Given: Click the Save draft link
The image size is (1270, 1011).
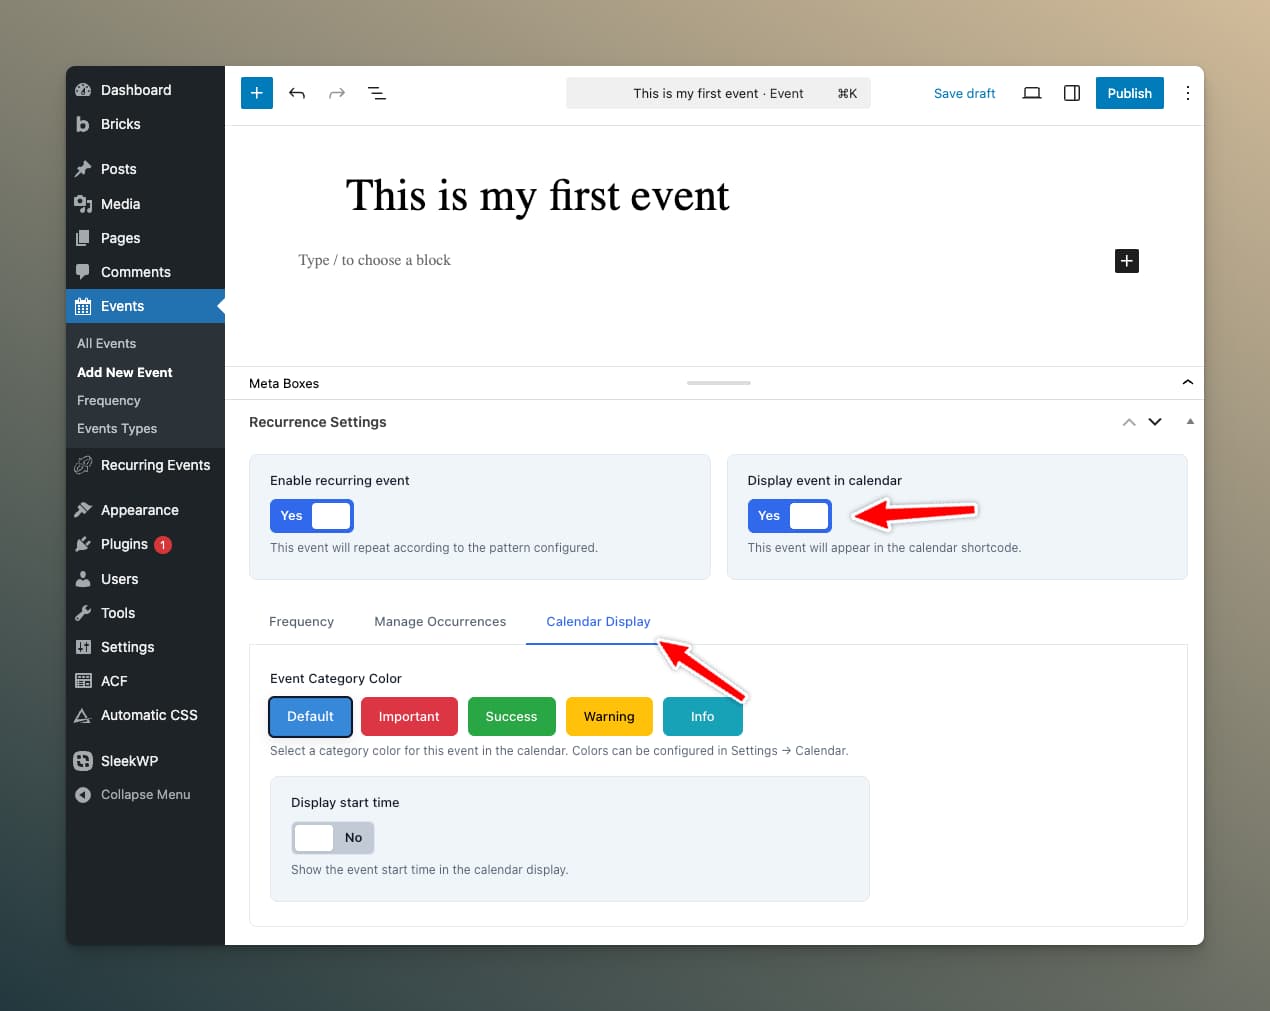Looking at the screenshot, I should point(964,93).
